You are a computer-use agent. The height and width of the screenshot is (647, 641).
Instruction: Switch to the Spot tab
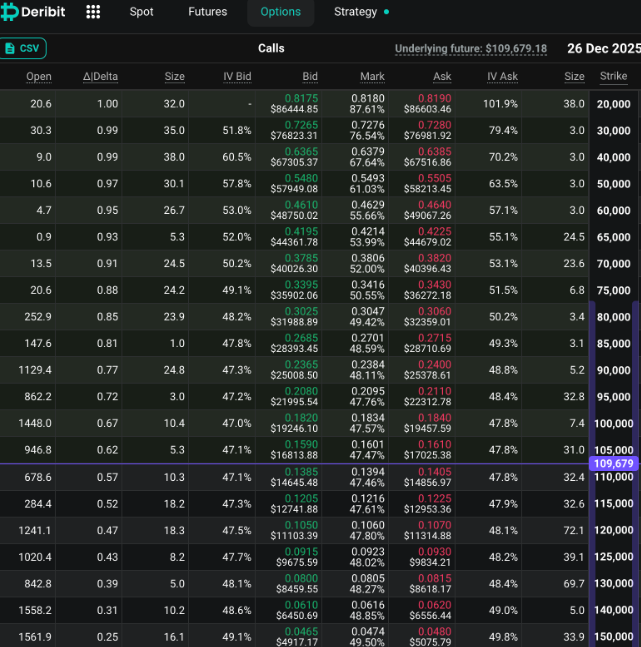[141, 12]
